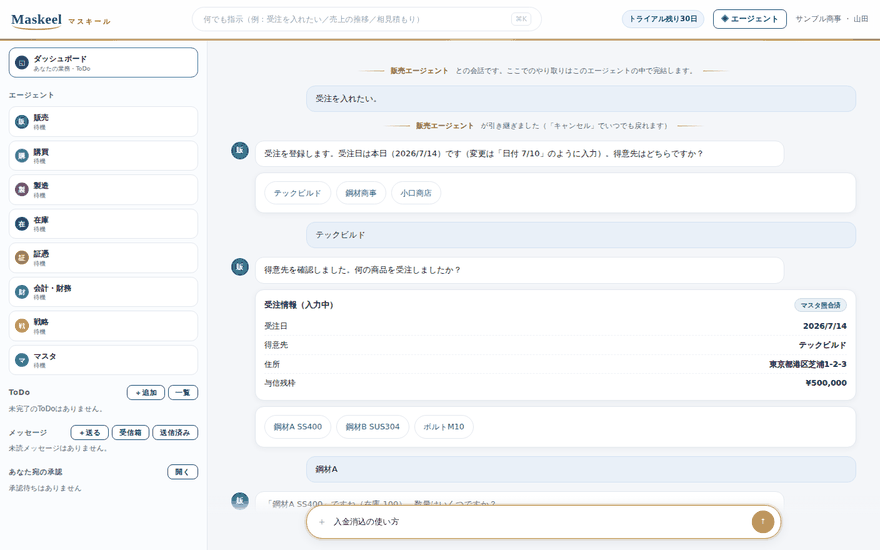Click the 製造 agent icon
880x550 pixels.
tap(21, 190)
